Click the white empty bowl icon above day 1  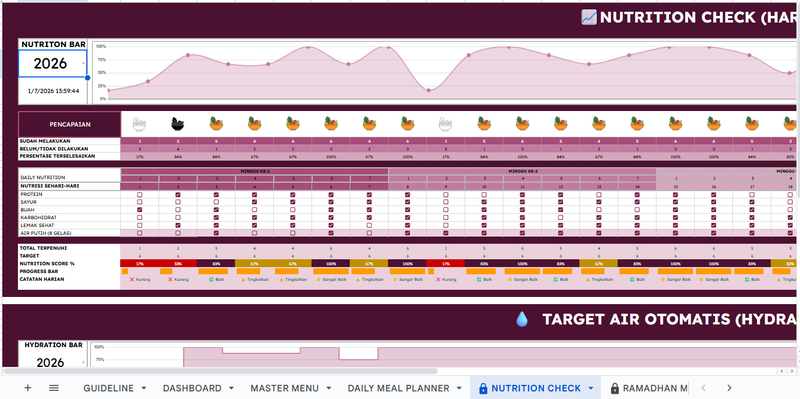pos(139,123)
